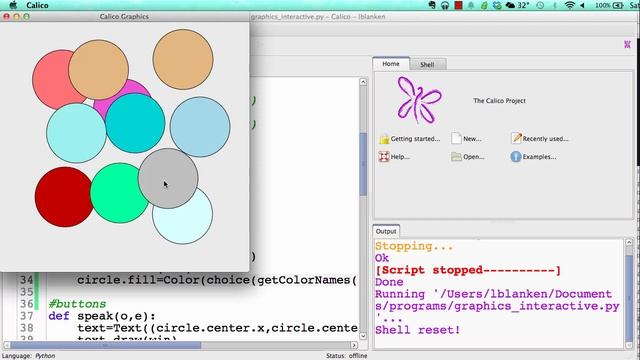This screenshot has height=360, width=640.
Task: Click the Help lifebuoy icon
Action: (384, 156)
